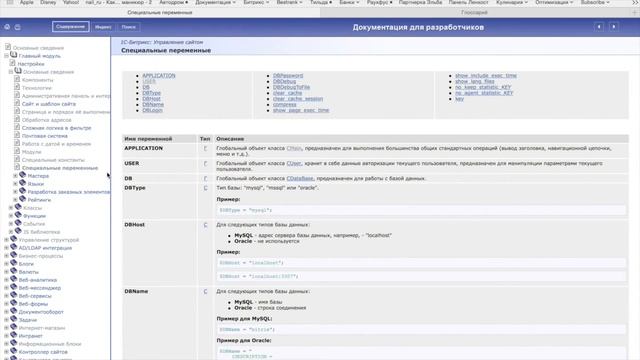Switch to the Поиск tab
Image resolution: width=640 pixels, height=360 pixels.
coord(128,27)
